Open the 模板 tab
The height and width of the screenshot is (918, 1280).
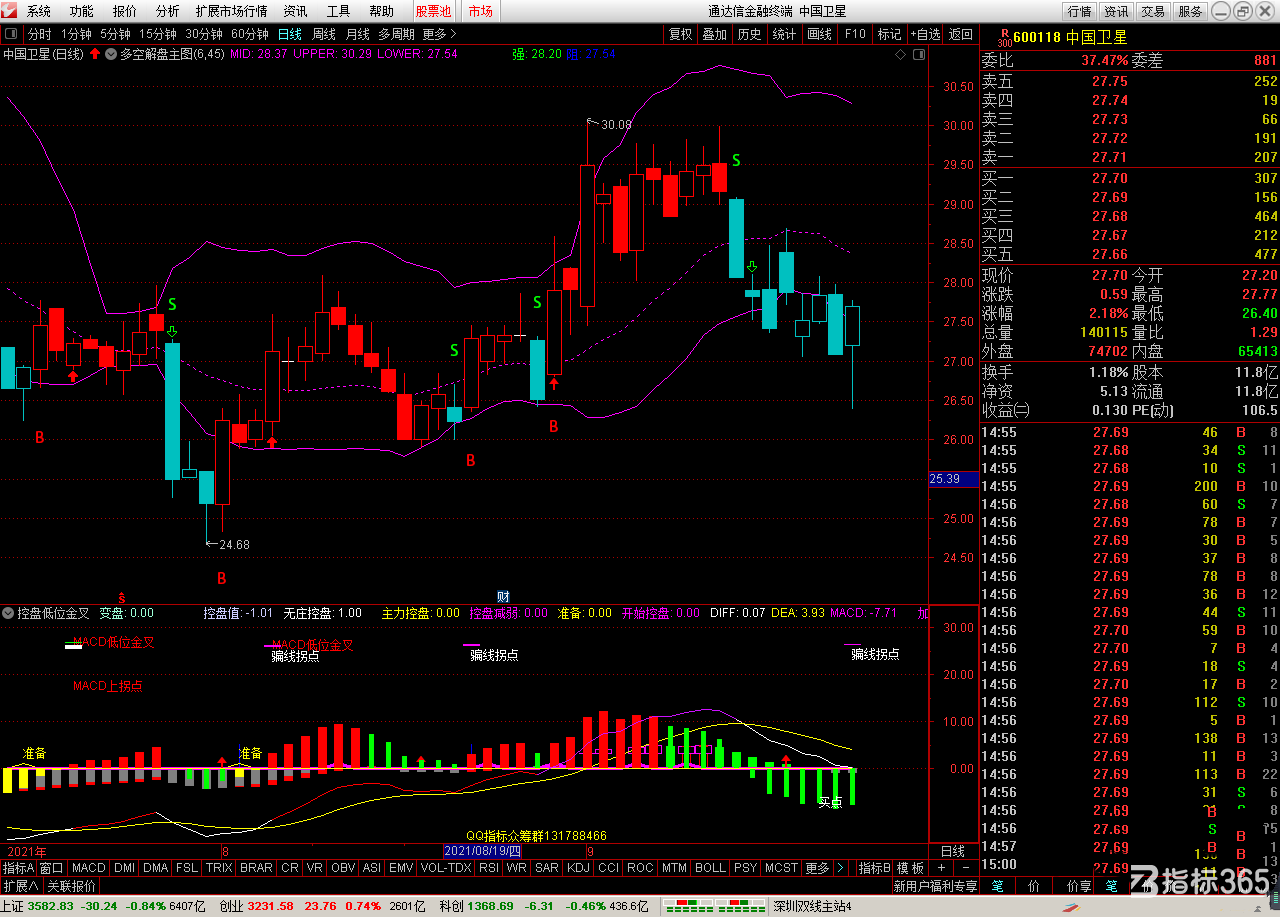[910, 868]
